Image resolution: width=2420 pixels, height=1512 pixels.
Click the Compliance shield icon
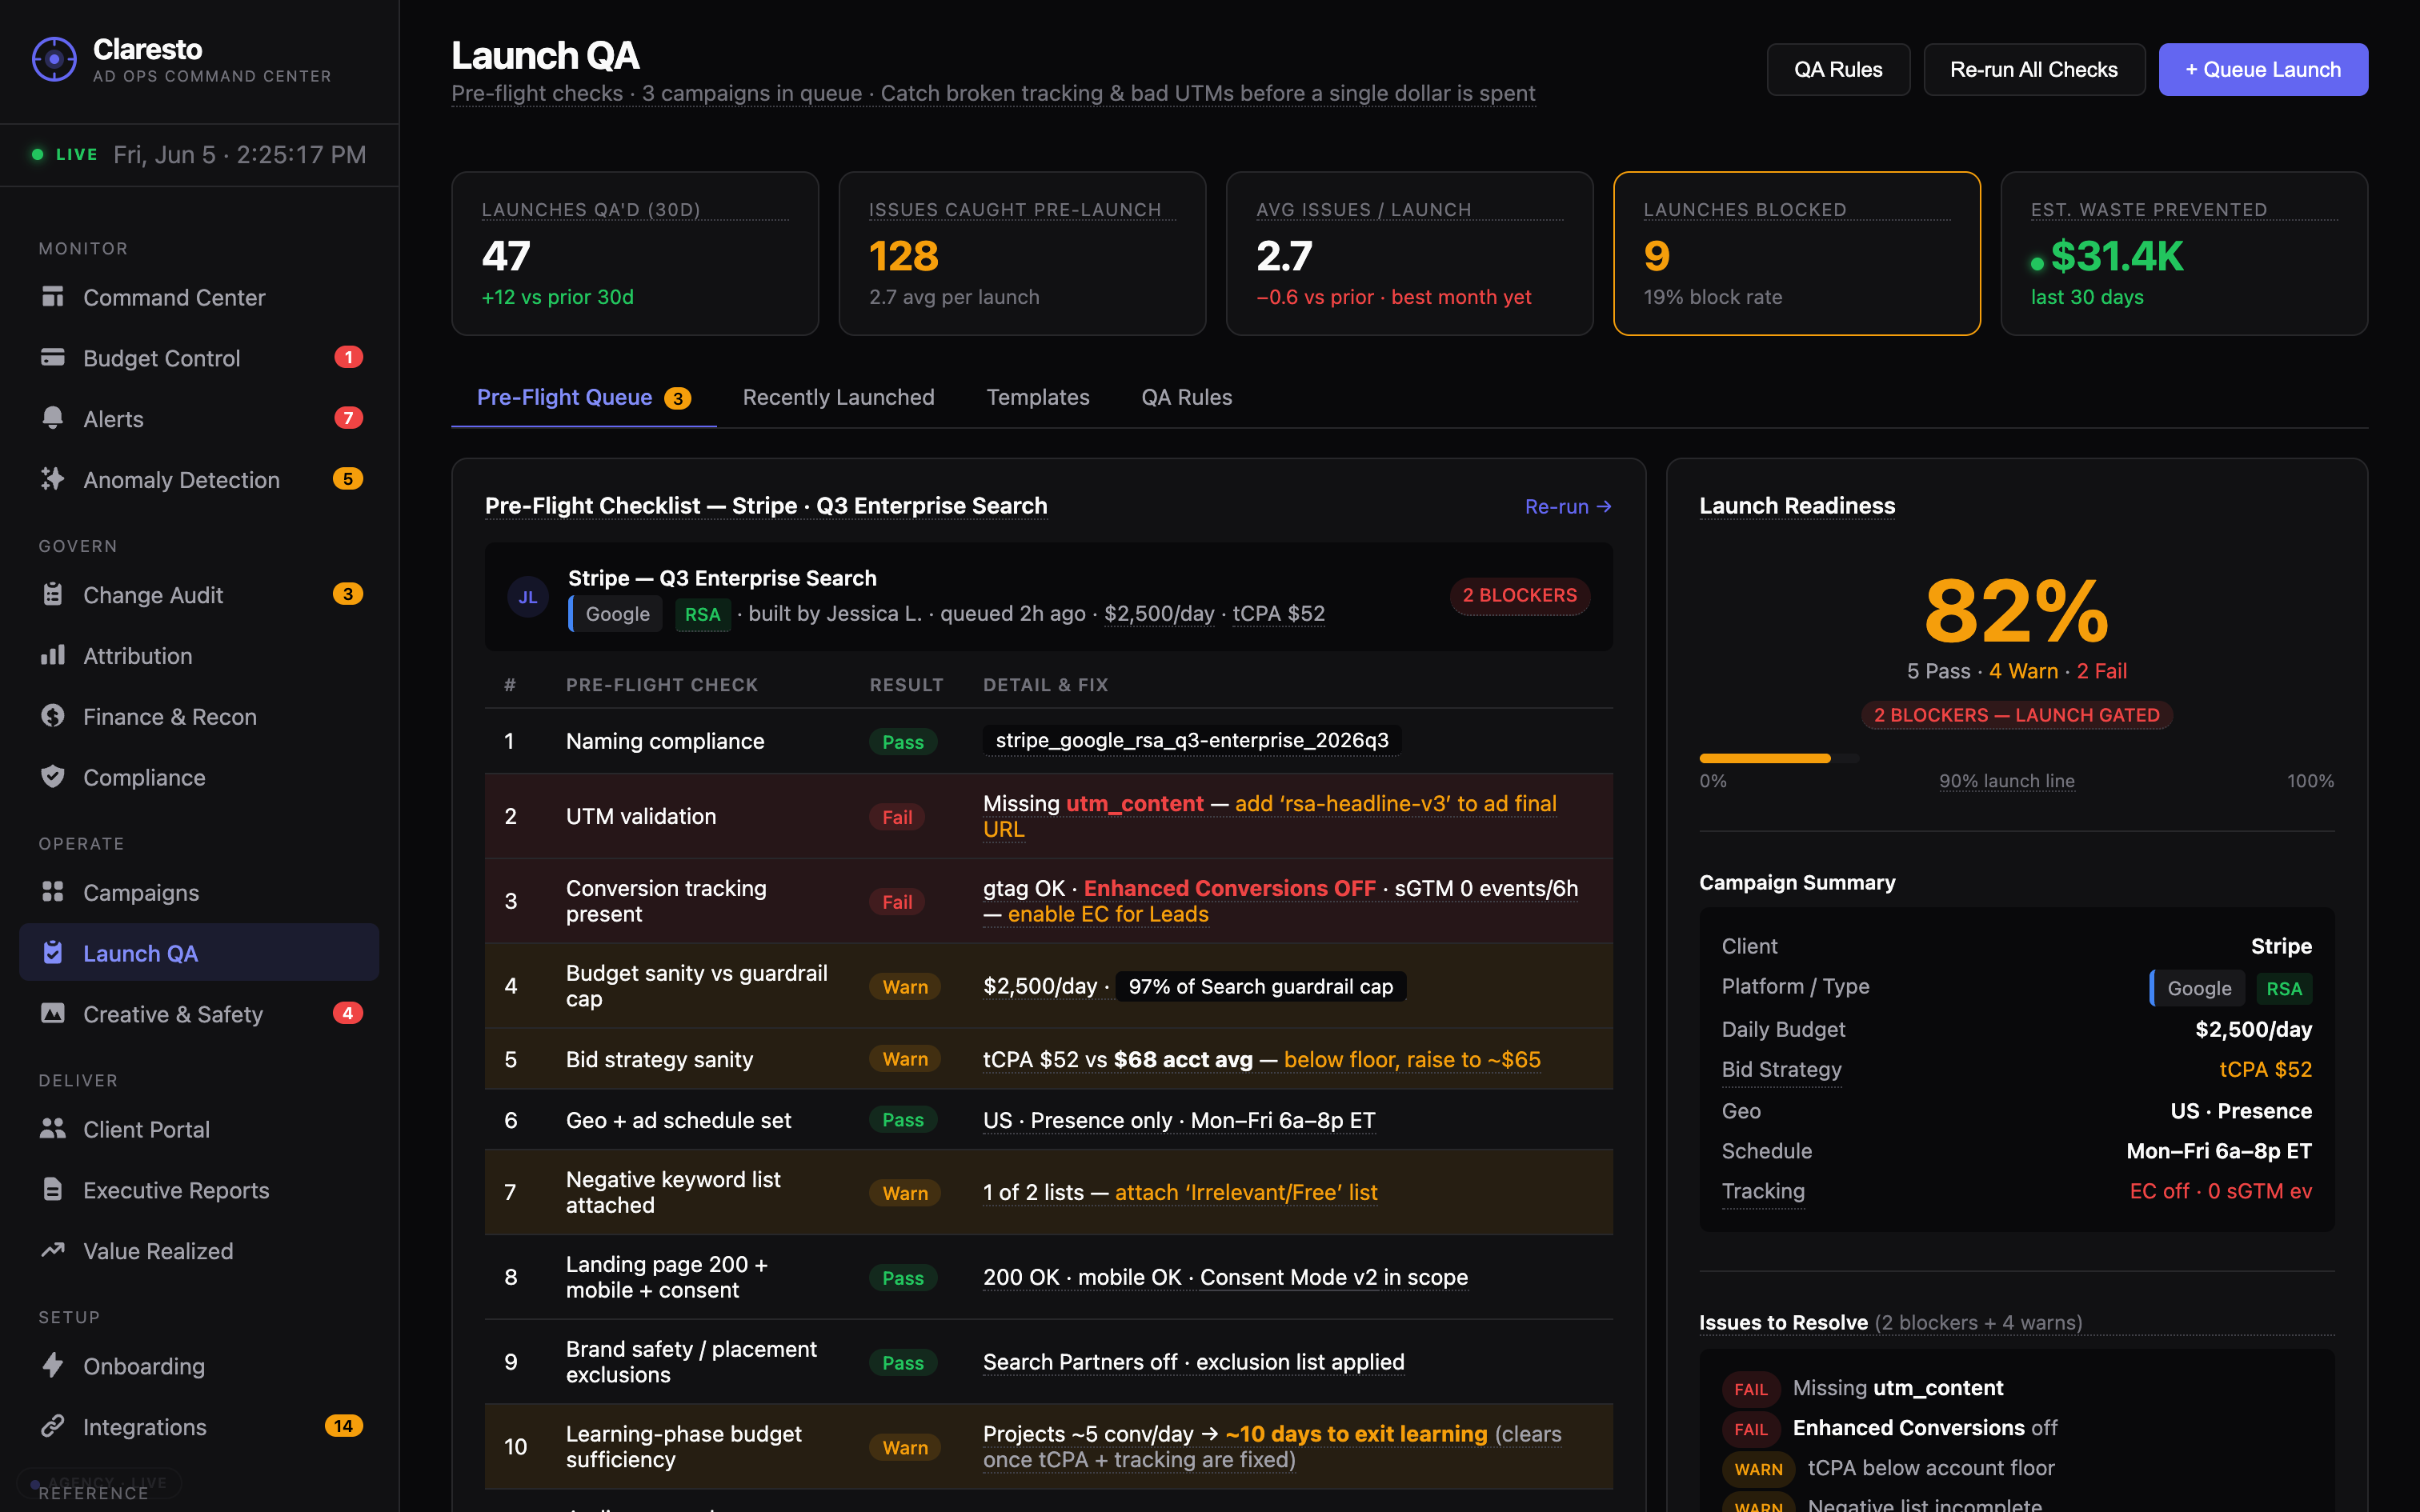click(53, 777)
